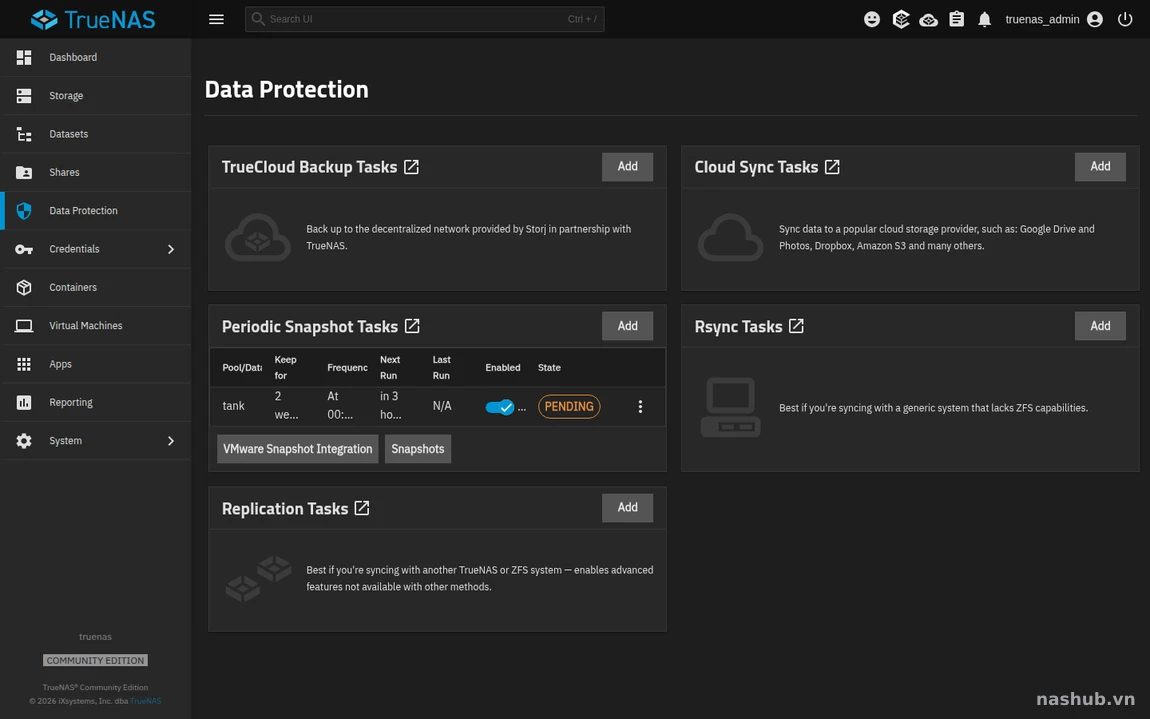Expand the Credentials submenu chevron
This screenshot has width=1150, height=719.
coord(171,249)
